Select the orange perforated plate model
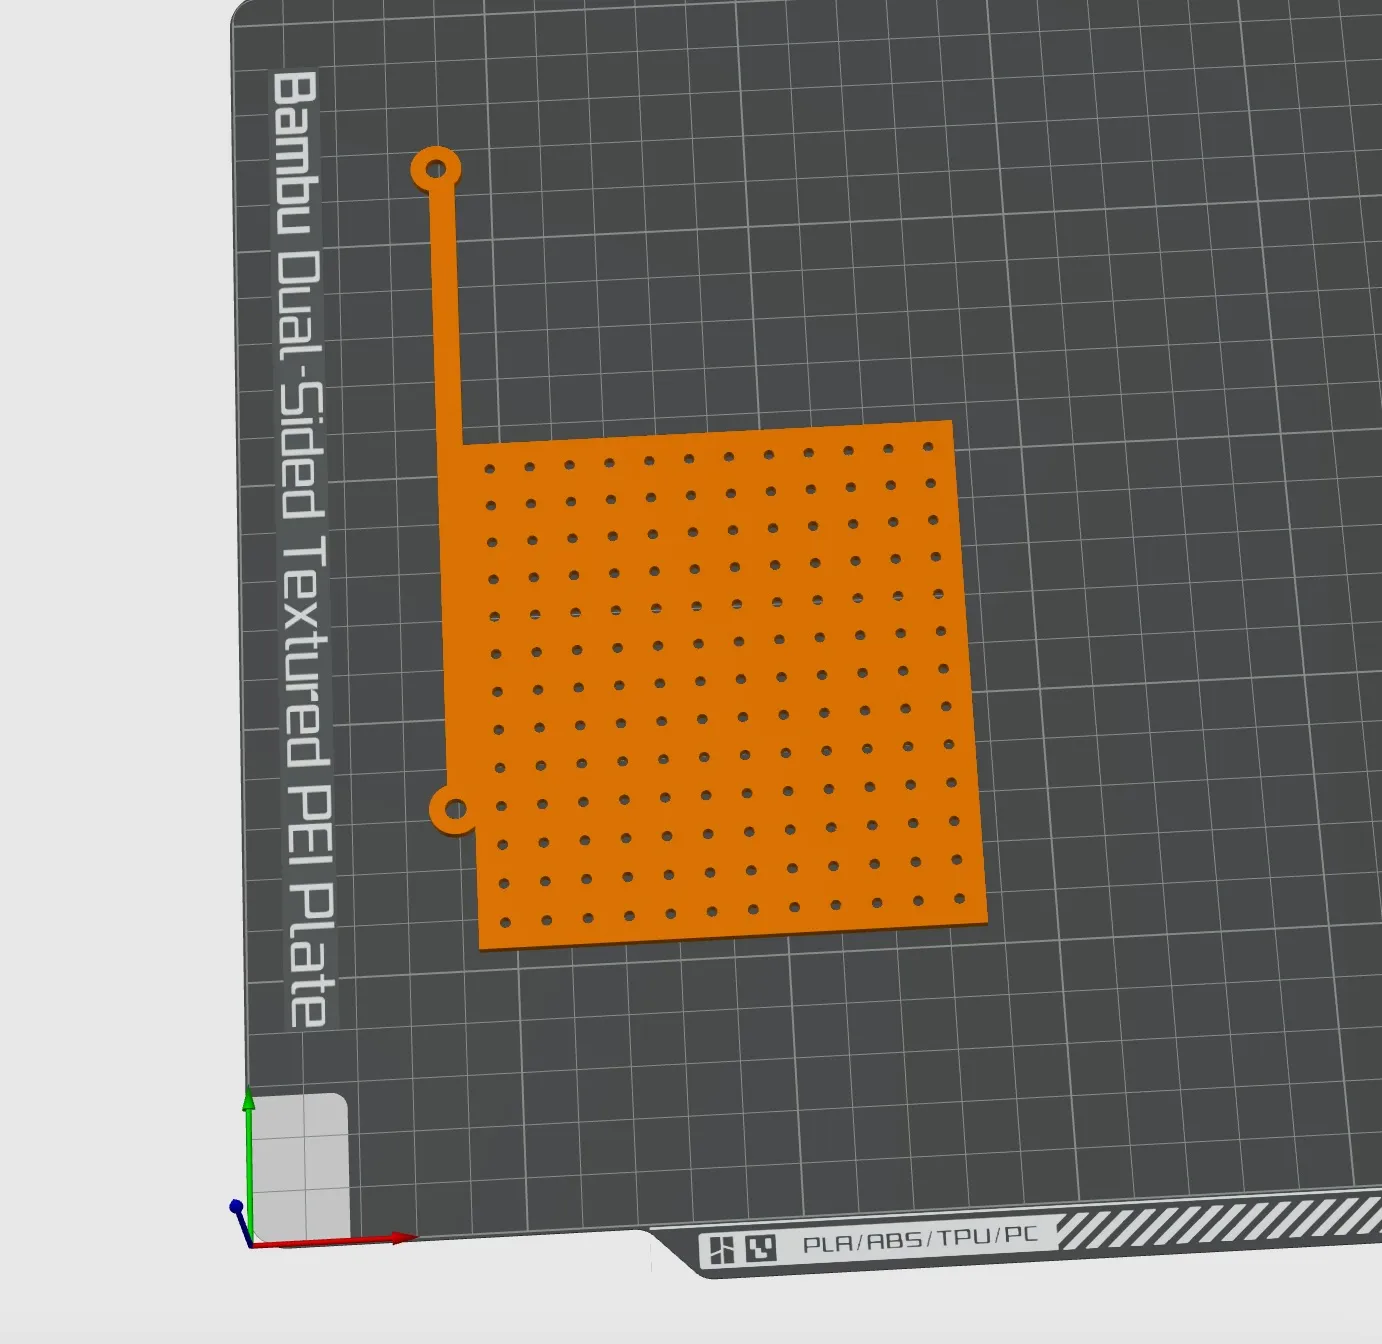The image size is (1382, 1344). point(714,685)
